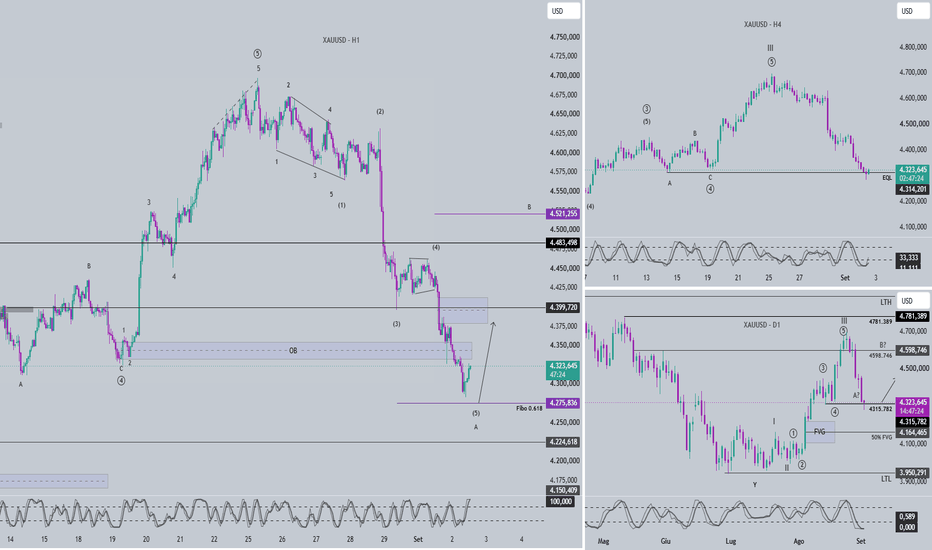Click the FVG box on D1 chart
The image size is (932, 550).
click(x=820, y=432)
